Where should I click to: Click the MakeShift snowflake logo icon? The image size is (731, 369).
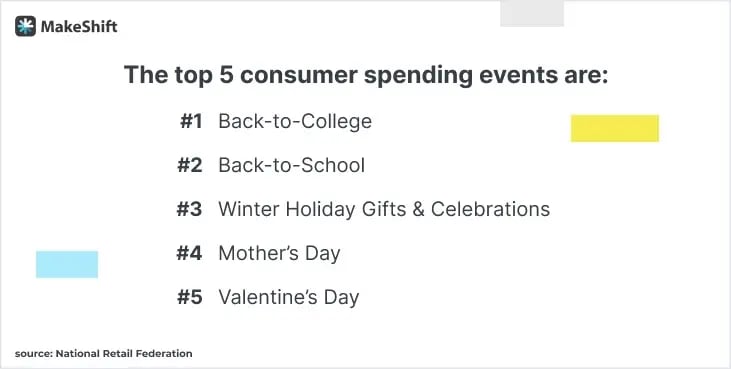(x=25, y=26)
